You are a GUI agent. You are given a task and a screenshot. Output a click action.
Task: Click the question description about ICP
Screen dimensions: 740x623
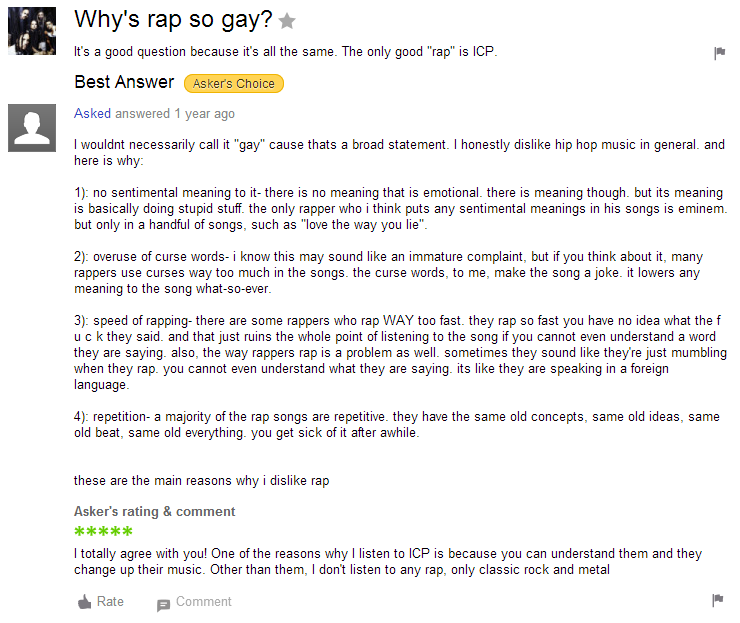pos(286,51)
